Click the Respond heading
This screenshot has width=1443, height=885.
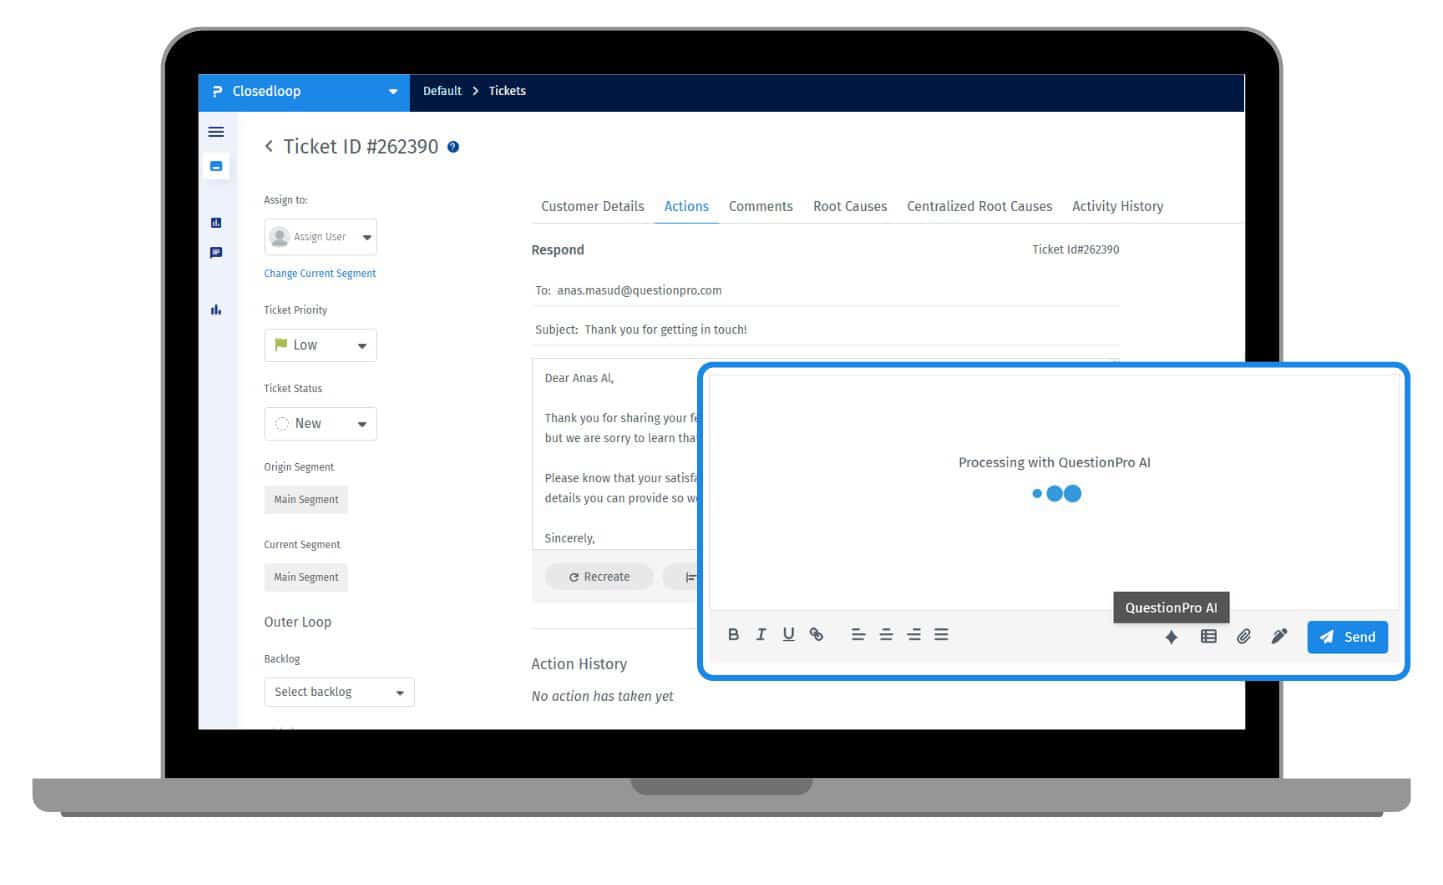[557, 250]
